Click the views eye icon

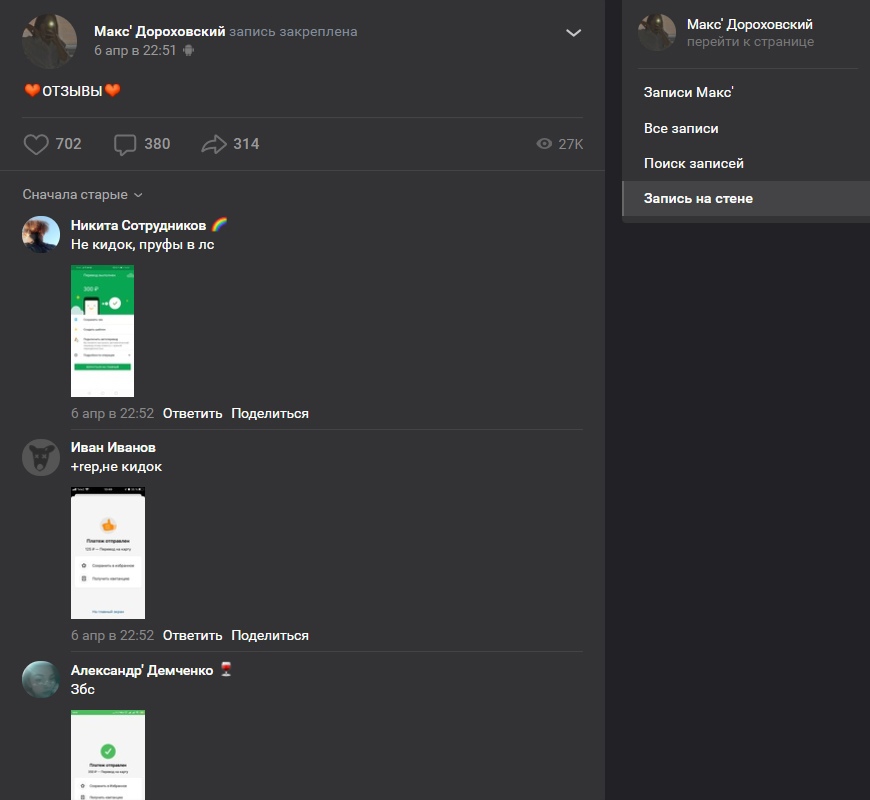[544, 144]
